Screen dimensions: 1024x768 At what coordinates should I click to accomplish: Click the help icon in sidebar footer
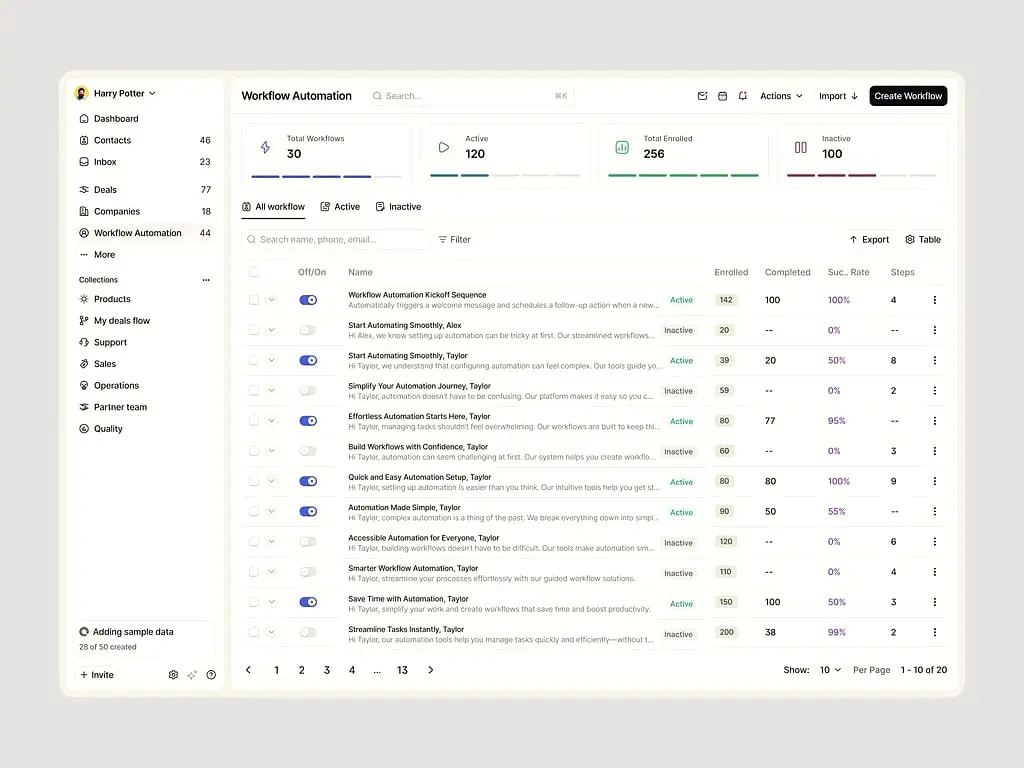(211, 675)
